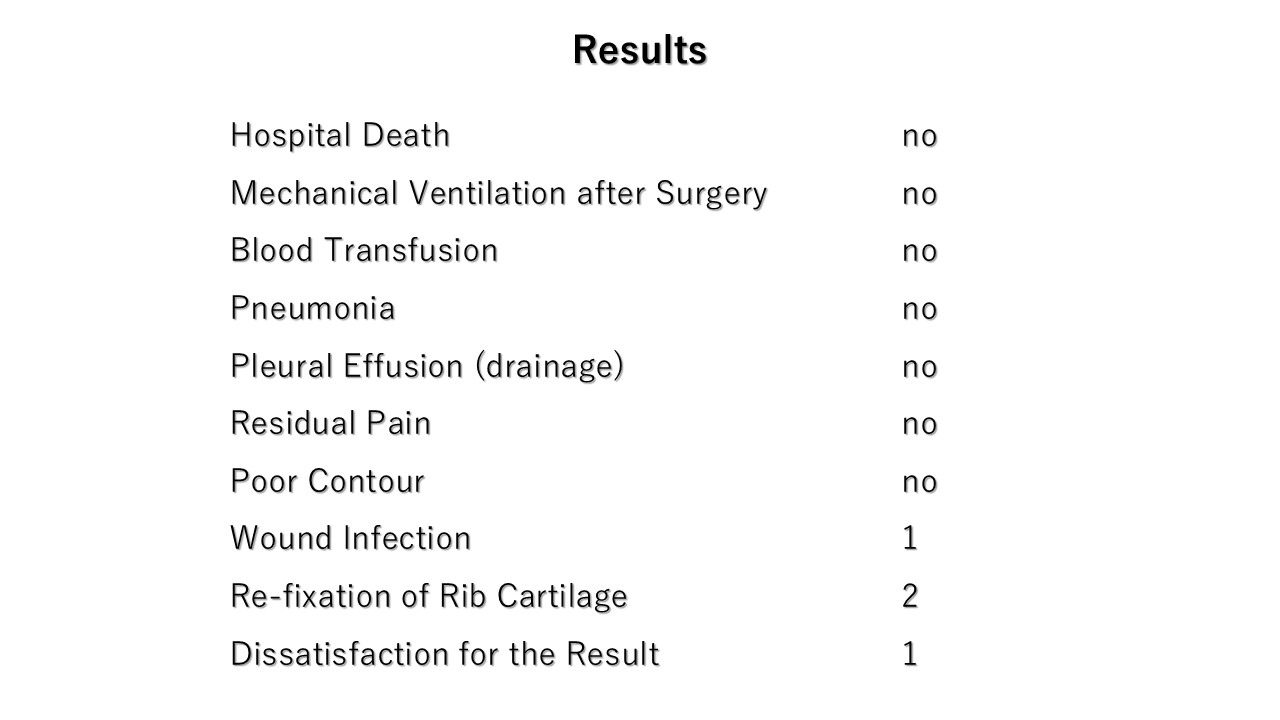The width and height of the screenshot is (1280, 720).
Task: Click the "Residual Pain" label
Action: pyautogui.click(x=330, y=423)
